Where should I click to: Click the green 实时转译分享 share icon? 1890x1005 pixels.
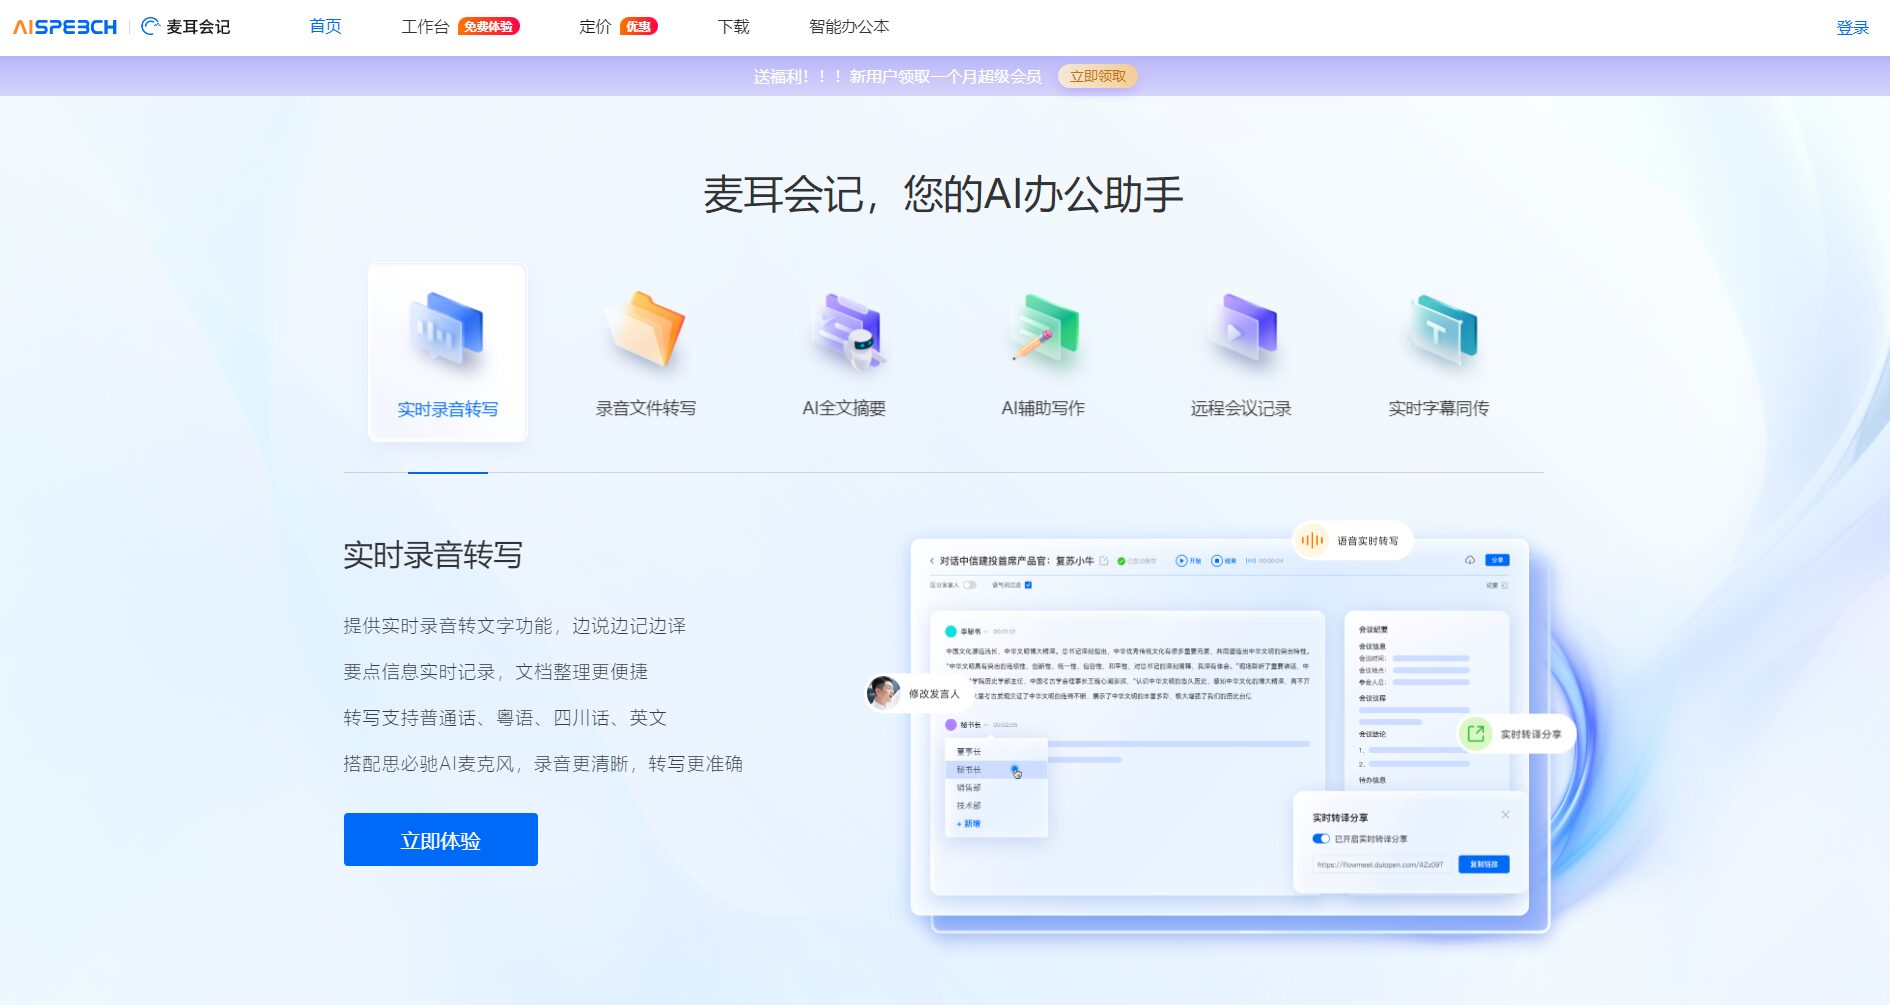pos(1475,734)
